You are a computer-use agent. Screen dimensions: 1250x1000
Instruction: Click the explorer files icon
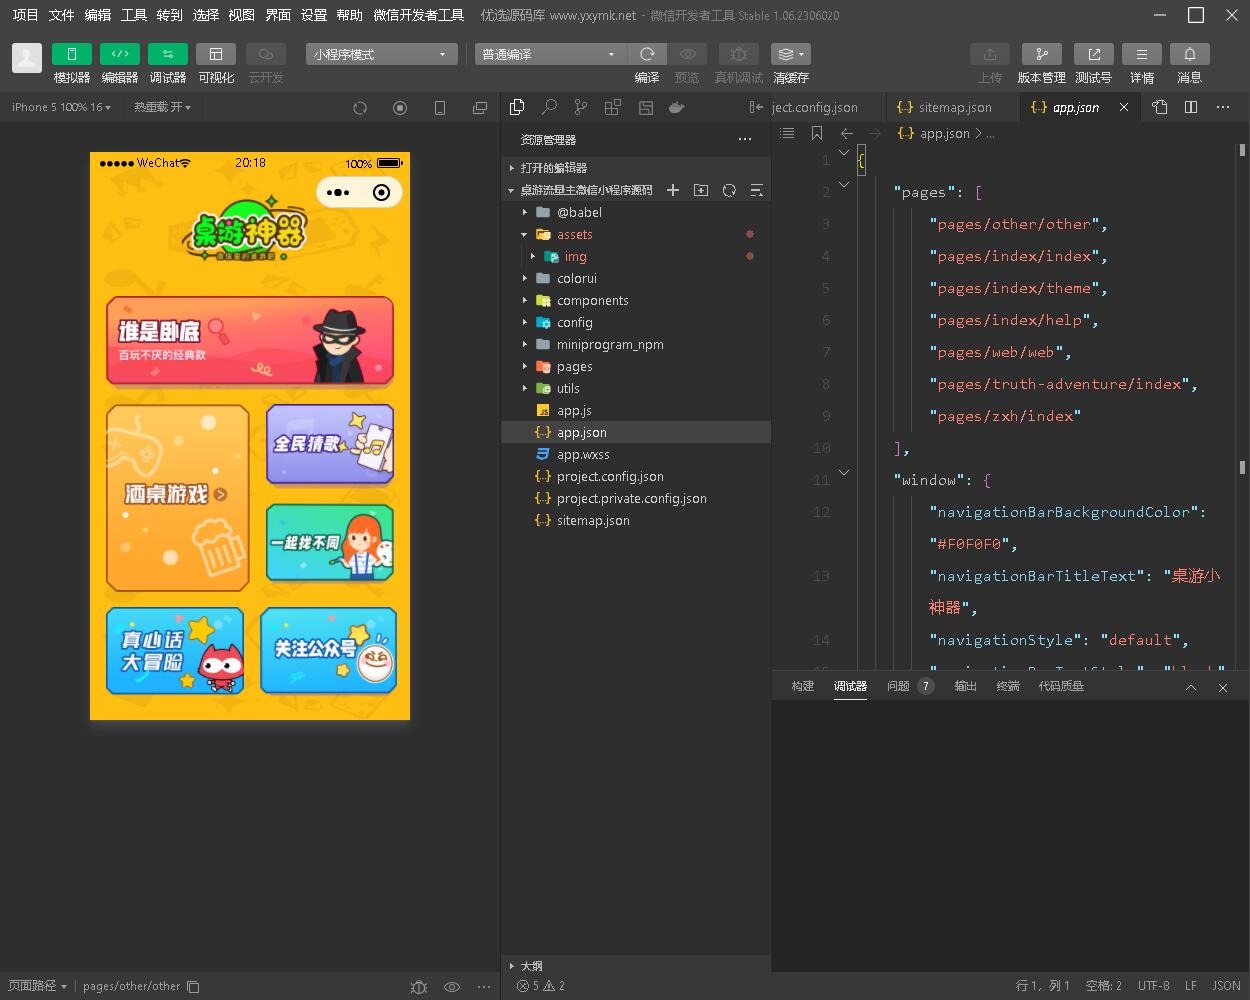click(x=517, y=107)
